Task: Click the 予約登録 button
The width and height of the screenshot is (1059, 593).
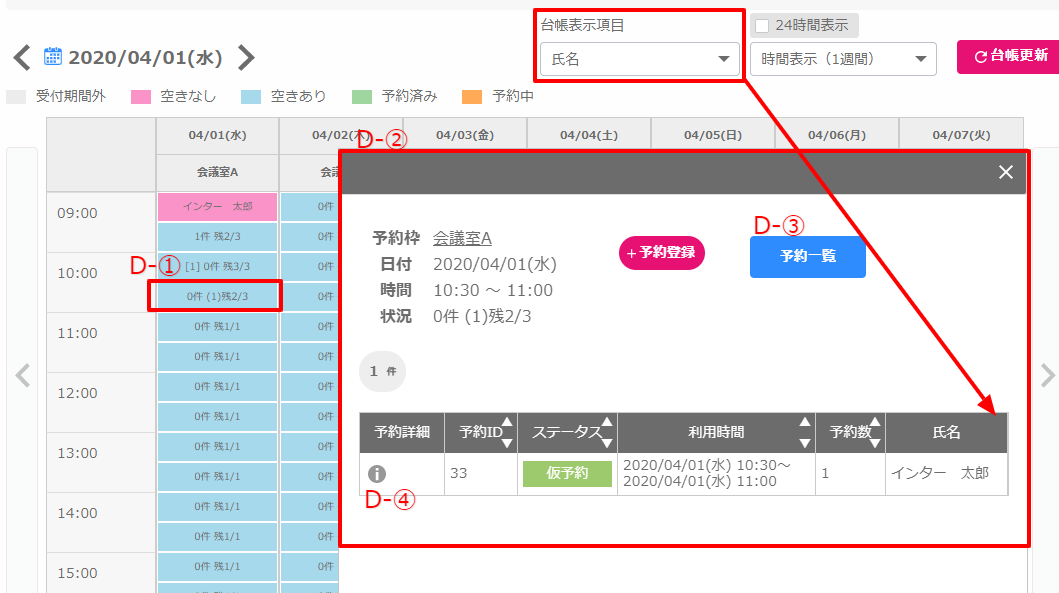Action: click(x=662, y=253)
